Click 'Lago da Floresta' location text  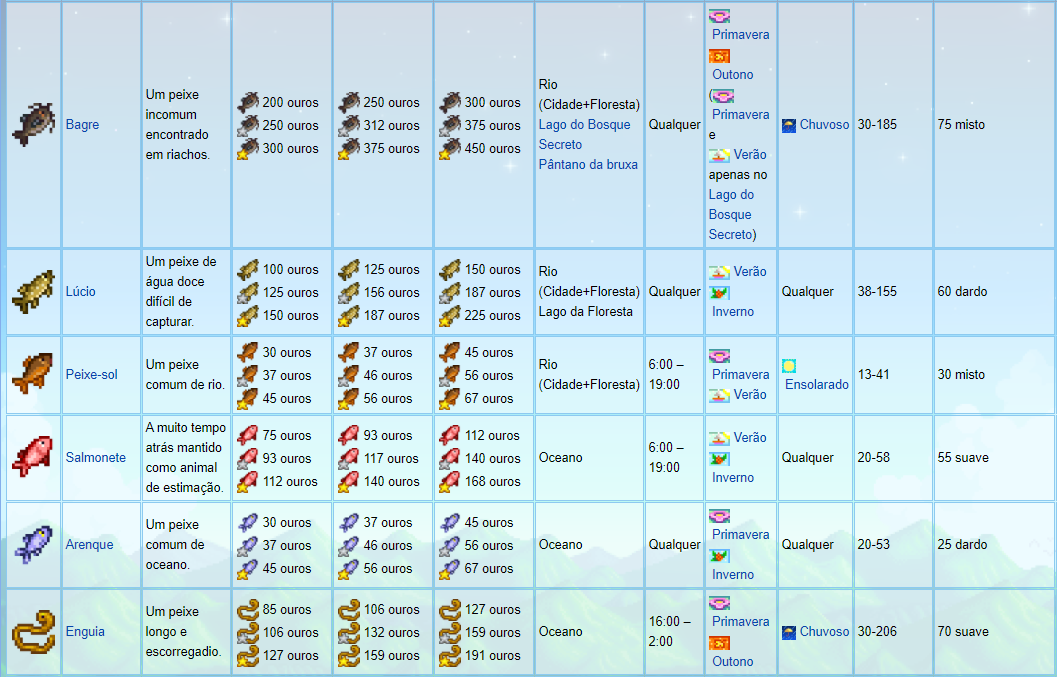585,312
